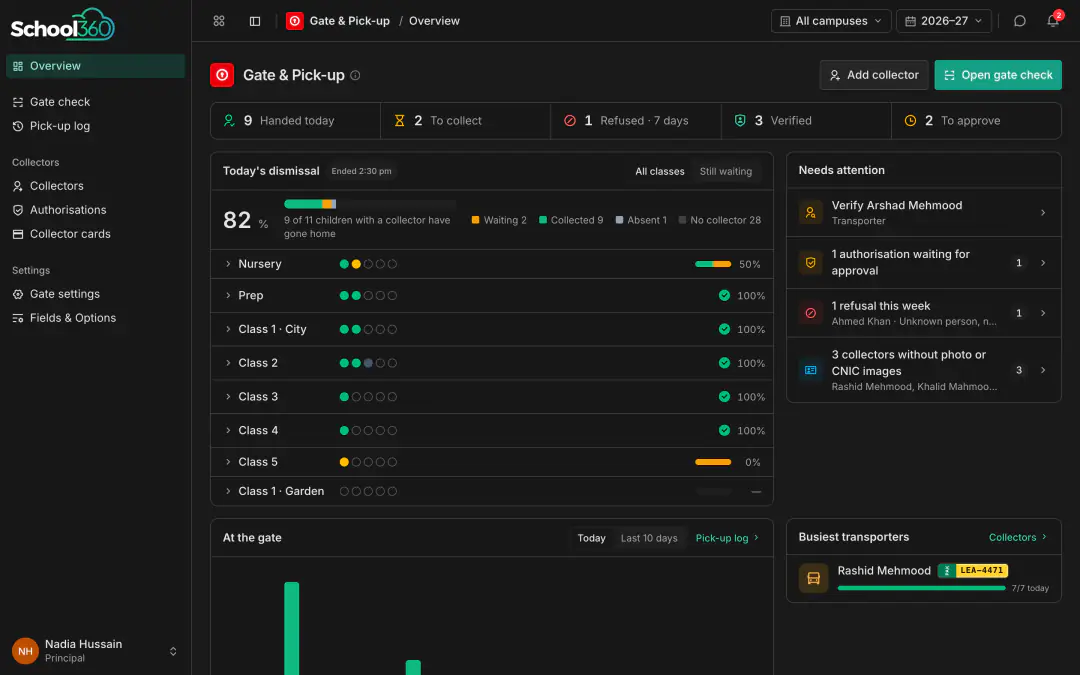Click the overall dismissal progress bar
The image size is (1080, 675).
[x=370, y=204]
